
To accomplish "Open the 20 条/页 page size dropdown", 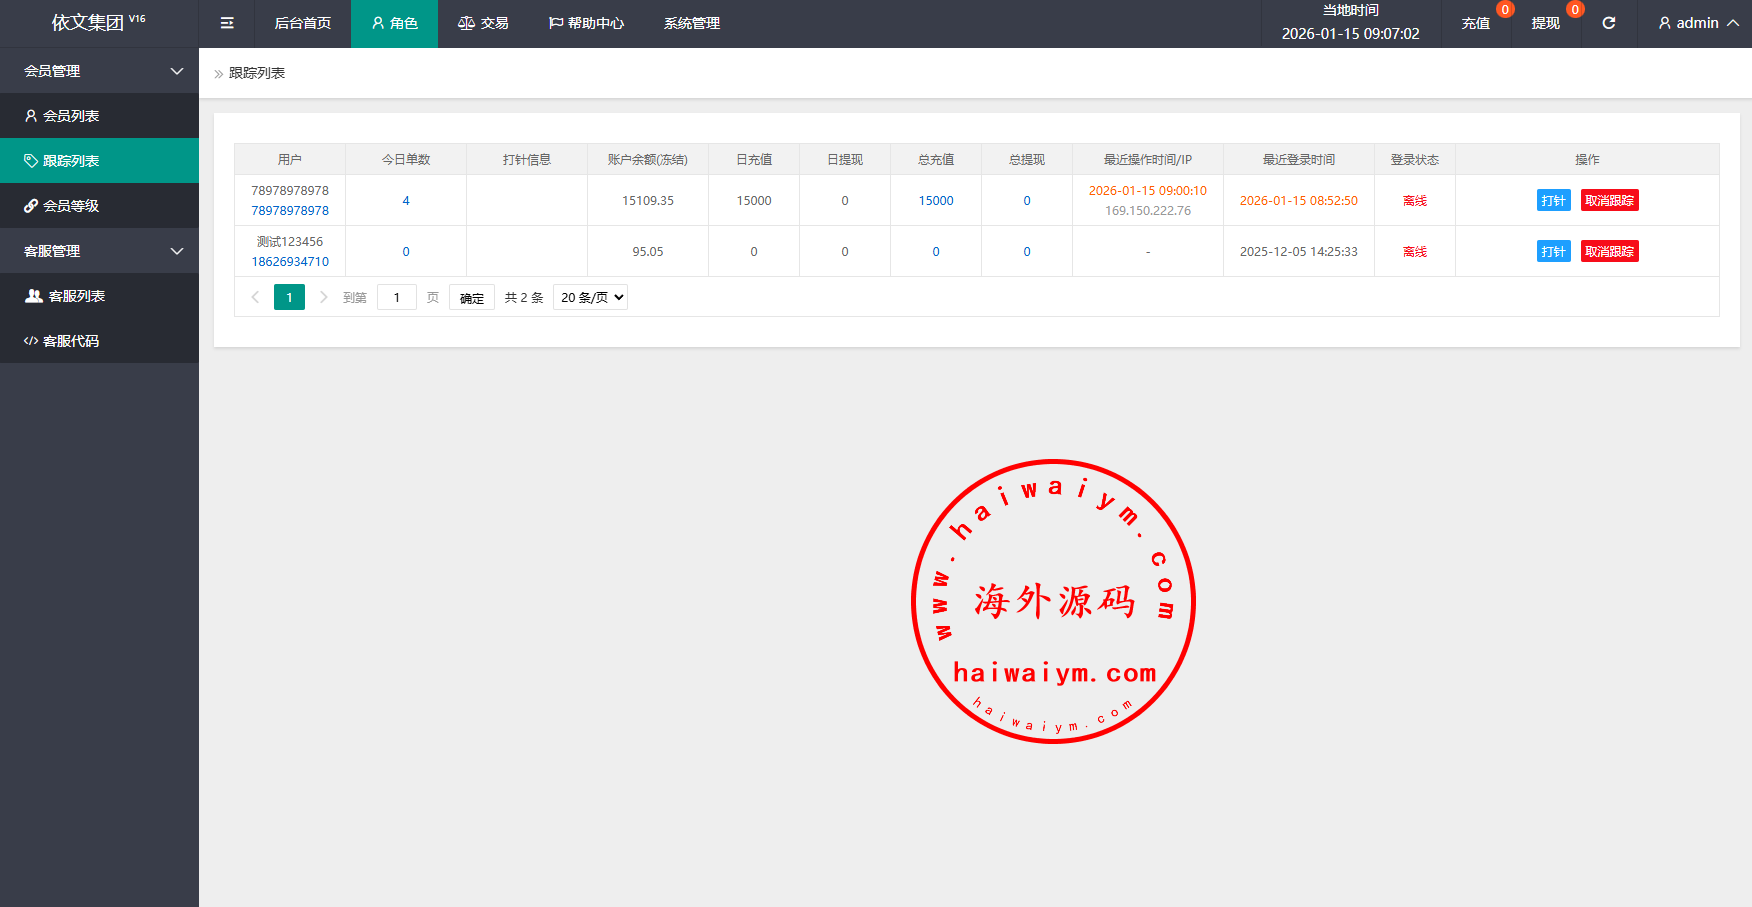I will click(590, 297).
